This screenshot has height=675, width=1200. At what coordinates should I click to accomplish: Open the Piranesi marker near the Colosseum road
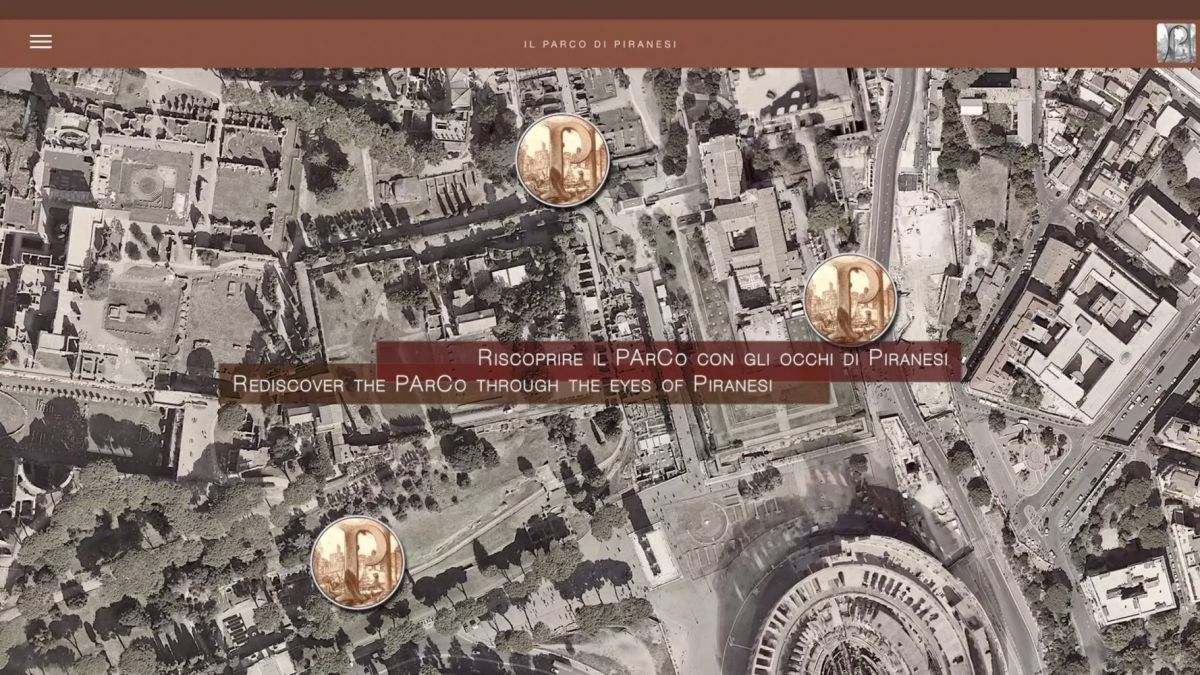(x=849, y=300)
